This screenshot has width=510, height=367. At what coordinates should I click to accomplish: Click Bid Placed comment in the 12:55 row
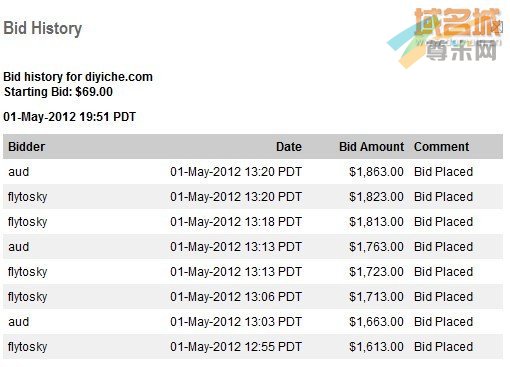(443, 347)
